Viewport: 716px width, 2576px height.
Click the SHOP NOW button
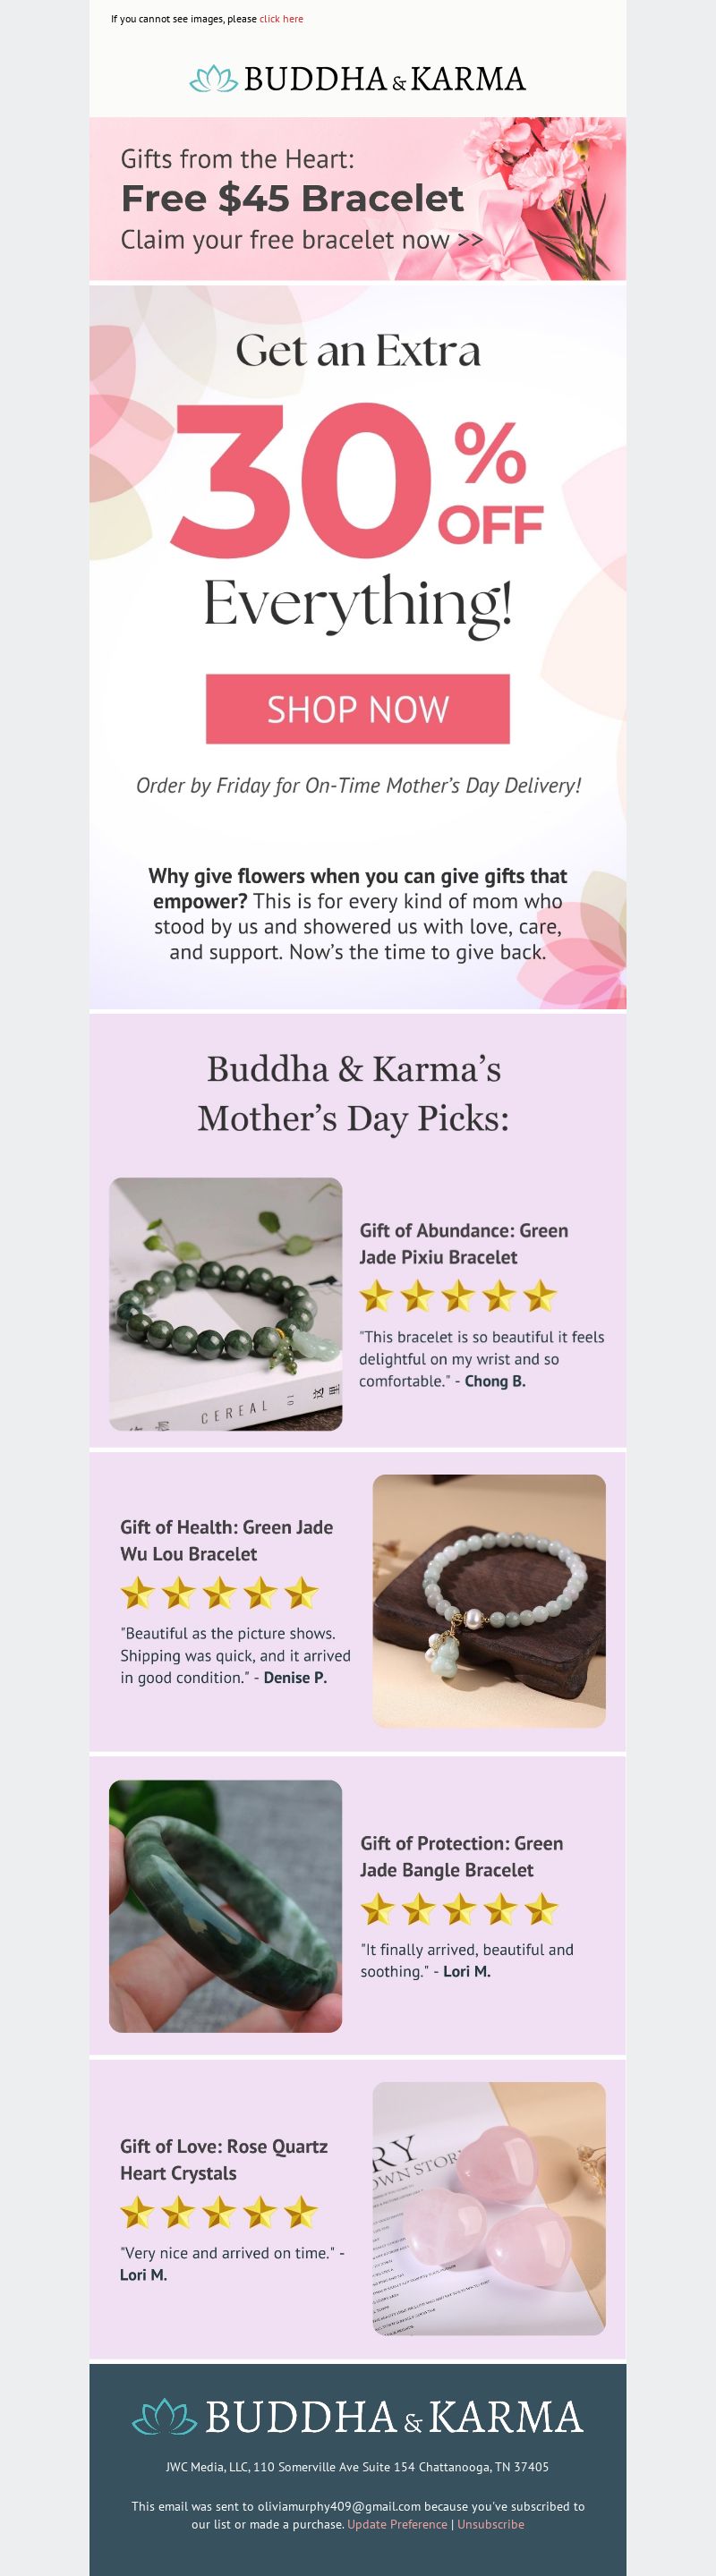[x=358, y=709]
